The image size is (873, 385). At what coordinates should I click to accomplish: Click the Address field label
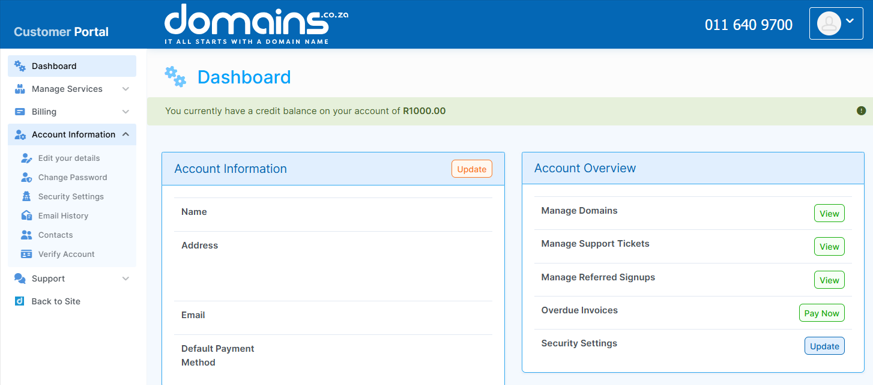199,245
